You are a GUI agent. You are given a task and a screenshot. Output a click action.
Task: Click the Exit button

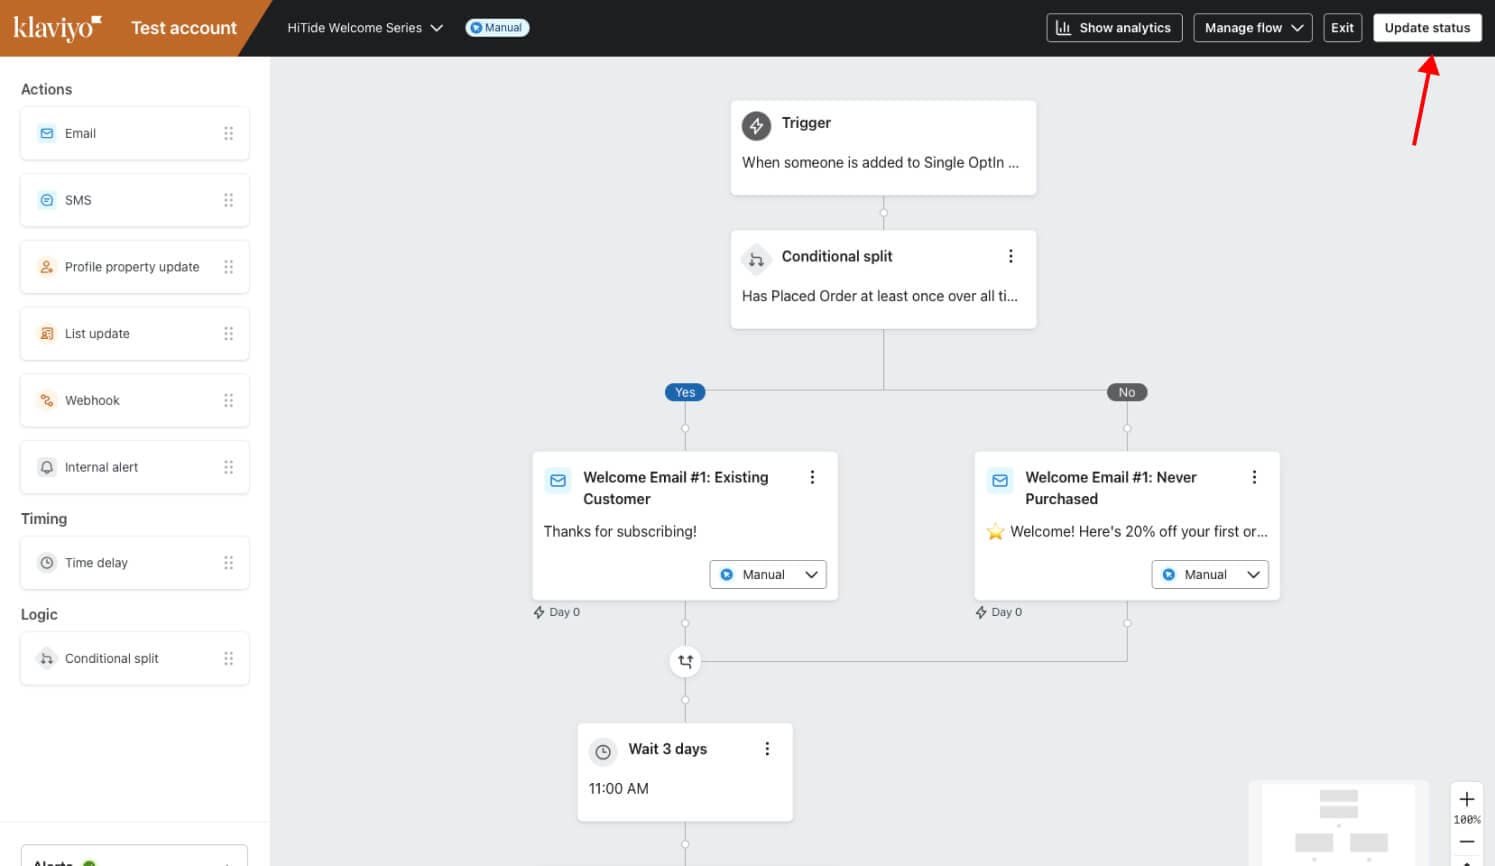click(1342, 28)
